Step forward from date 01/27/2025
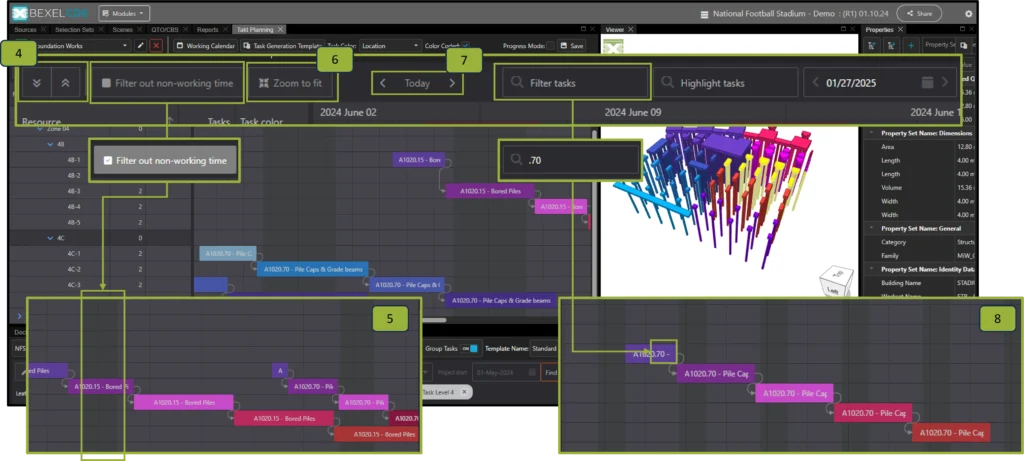The width and height of the screenshot is (1024, 461). pos(944,83)
